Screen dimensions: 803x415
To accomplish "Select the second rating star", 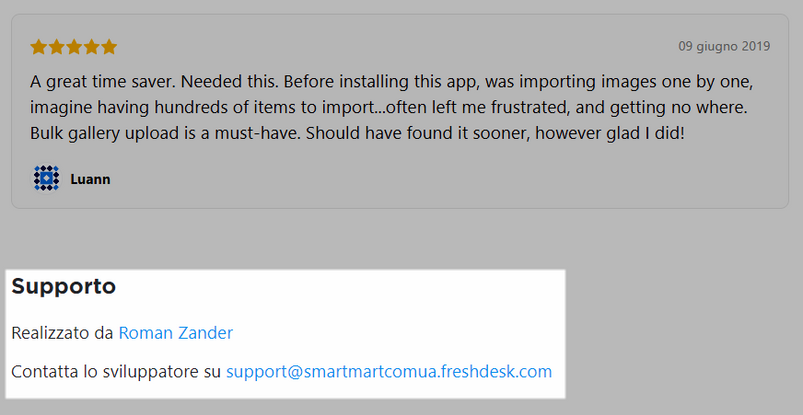I will click(56, 47).
